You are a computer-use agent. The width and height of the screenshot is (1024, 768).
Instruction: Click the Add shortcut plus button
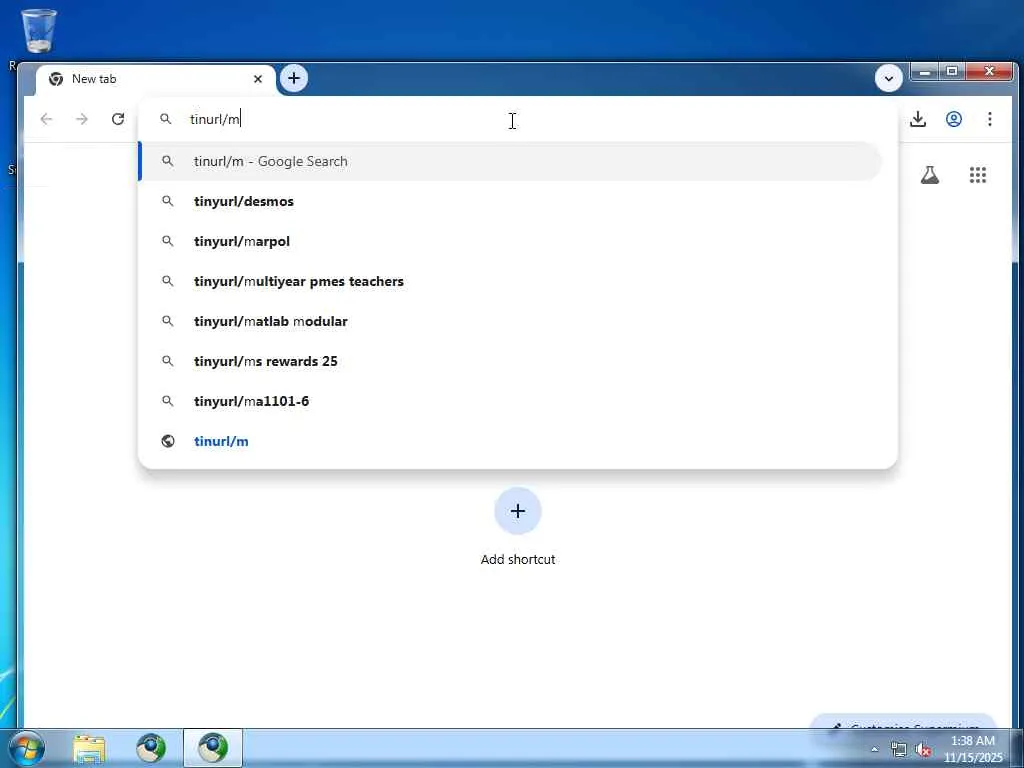coord(518,511)
